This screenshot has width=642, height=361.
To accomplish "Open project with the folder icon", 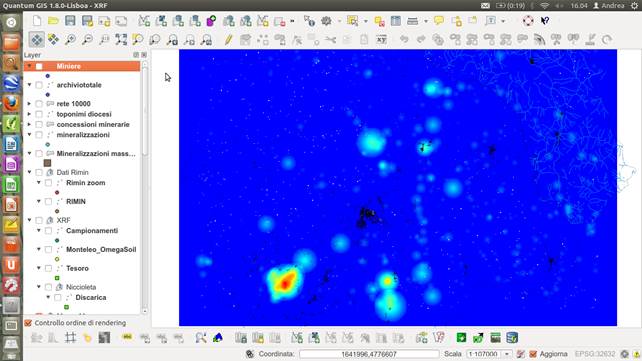I will (53, 20).
